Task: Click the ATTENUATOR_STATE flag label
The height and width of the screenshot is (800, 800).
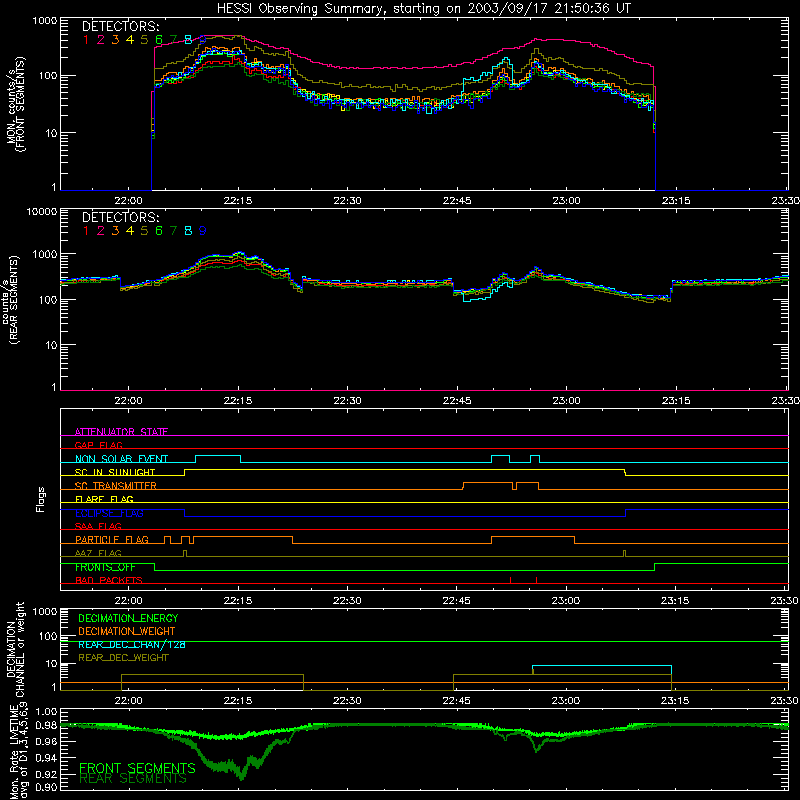Action: coord(121,432)
